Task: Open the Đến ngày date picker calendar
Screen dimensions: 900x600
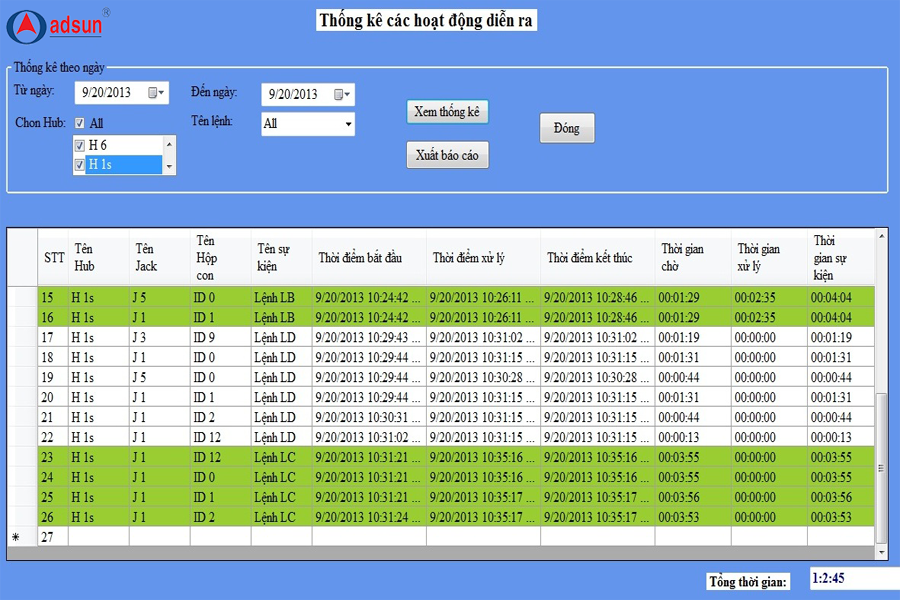Action: point(342,95)
